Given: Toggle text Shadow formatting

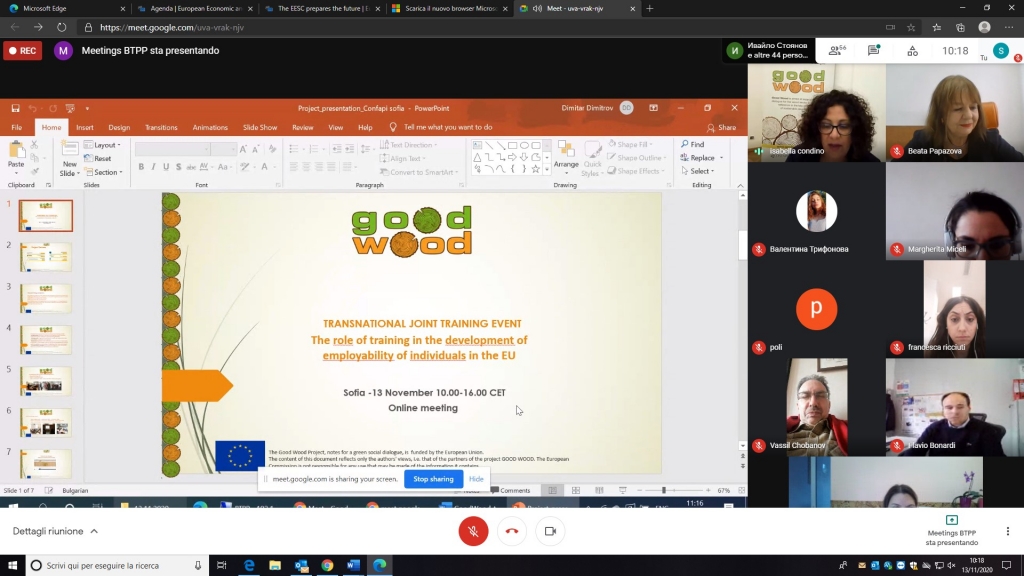Looking at the screenshot, I should click(178, 167).
